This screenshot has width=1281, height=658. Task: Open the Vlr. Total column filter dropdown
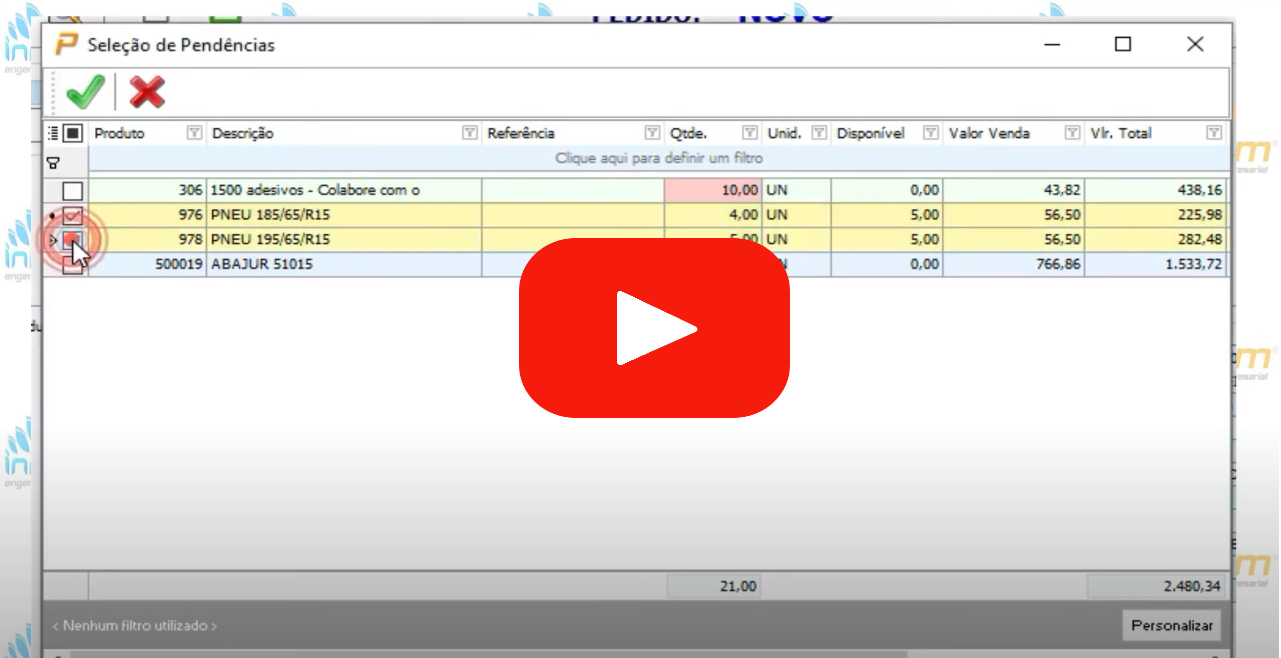pyautogui.click(x=1214, y=133)
